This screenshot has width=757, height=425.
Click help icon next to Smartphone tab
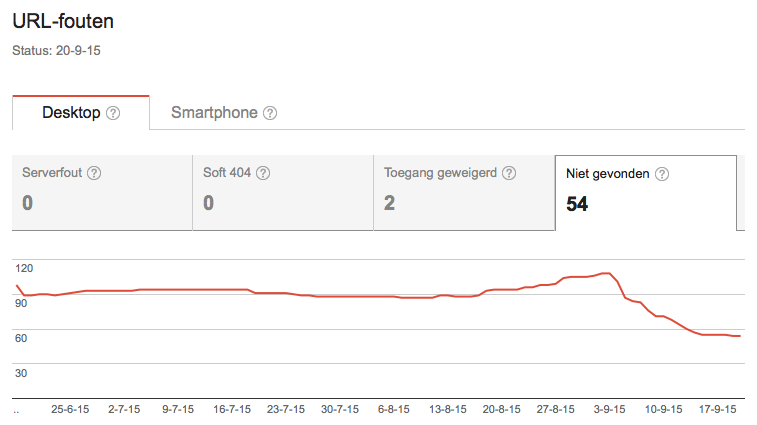[x=270, y=113]
